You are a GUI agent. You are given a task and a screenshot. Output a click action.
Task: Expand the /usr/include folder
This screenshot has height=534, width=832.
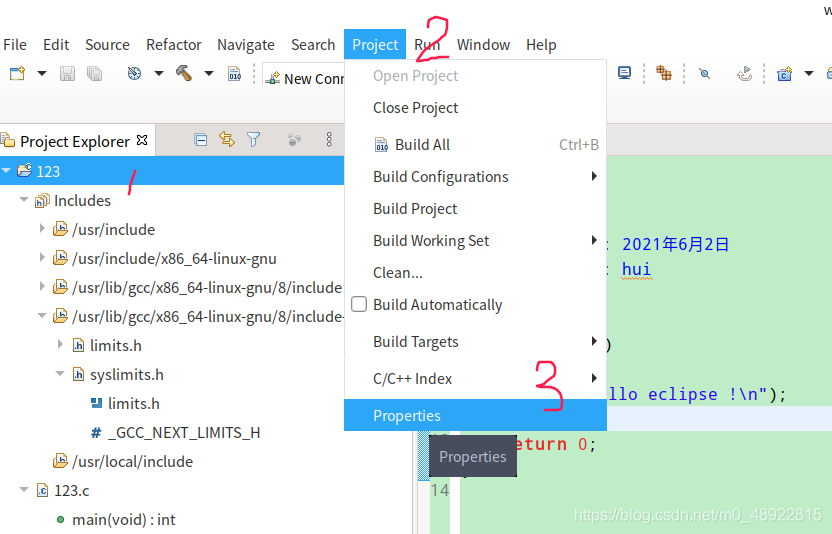[42, 229]
